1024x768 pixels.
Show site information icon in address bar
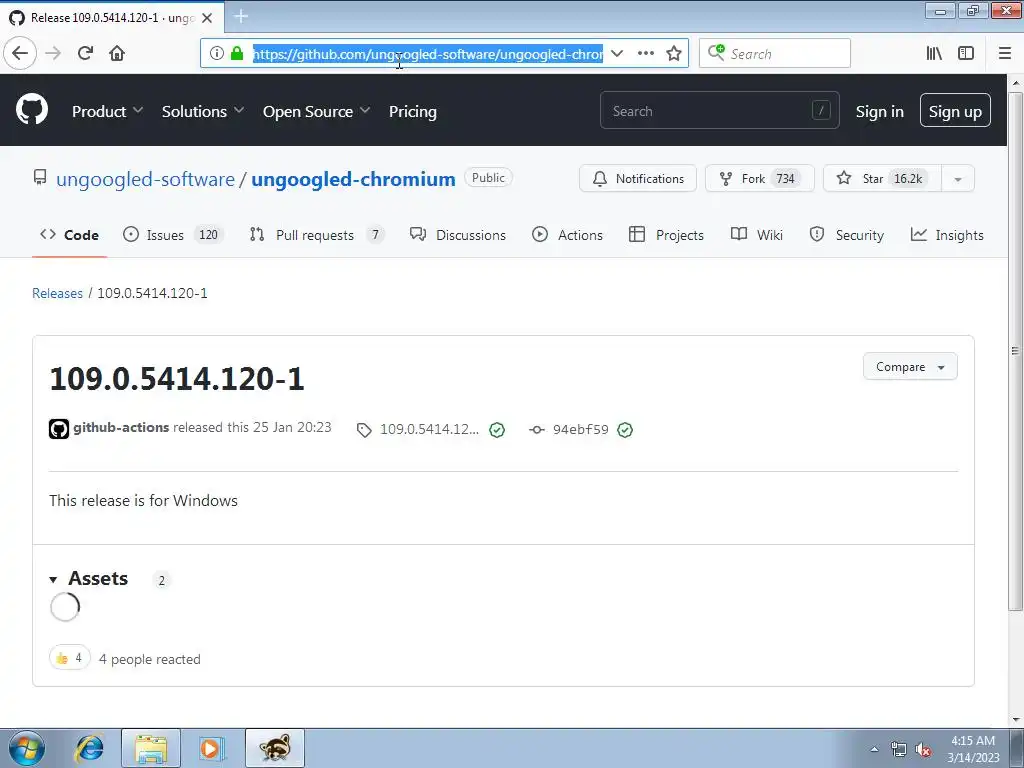pyautogui.click(x=217, y=53)
